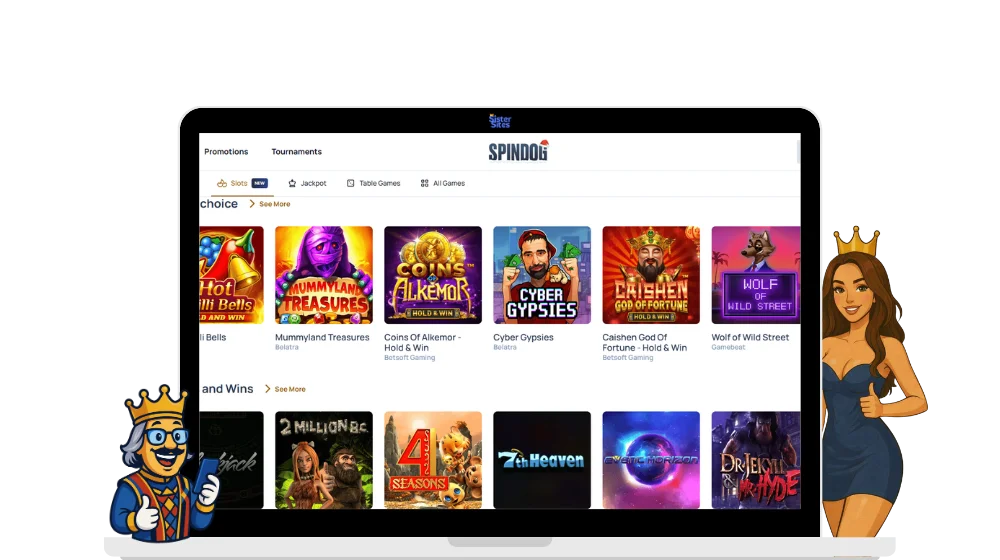Viewport: 1000px width, 560px height.
Task: Click the Mummyland Treasures title text
Action: (x=322, y=337)
